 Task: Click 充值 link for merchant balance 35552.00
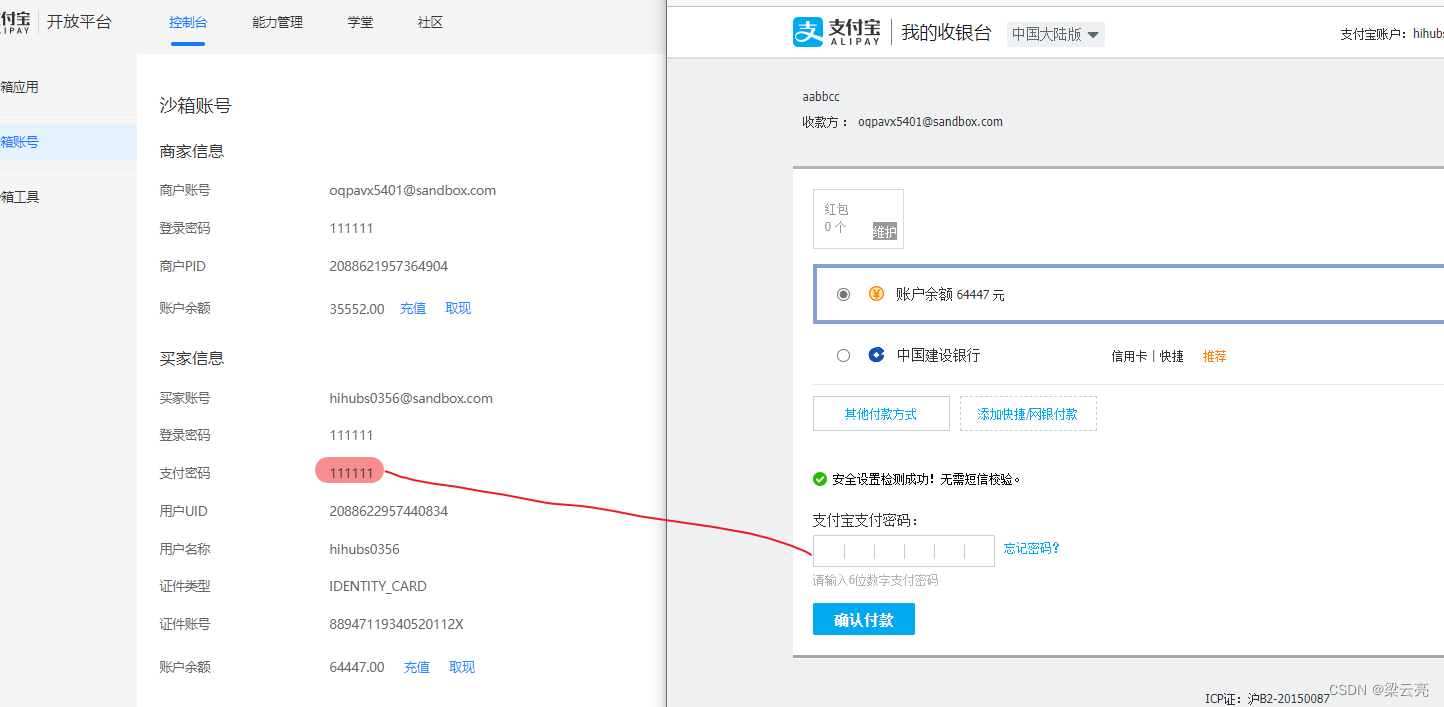point(413,308)
